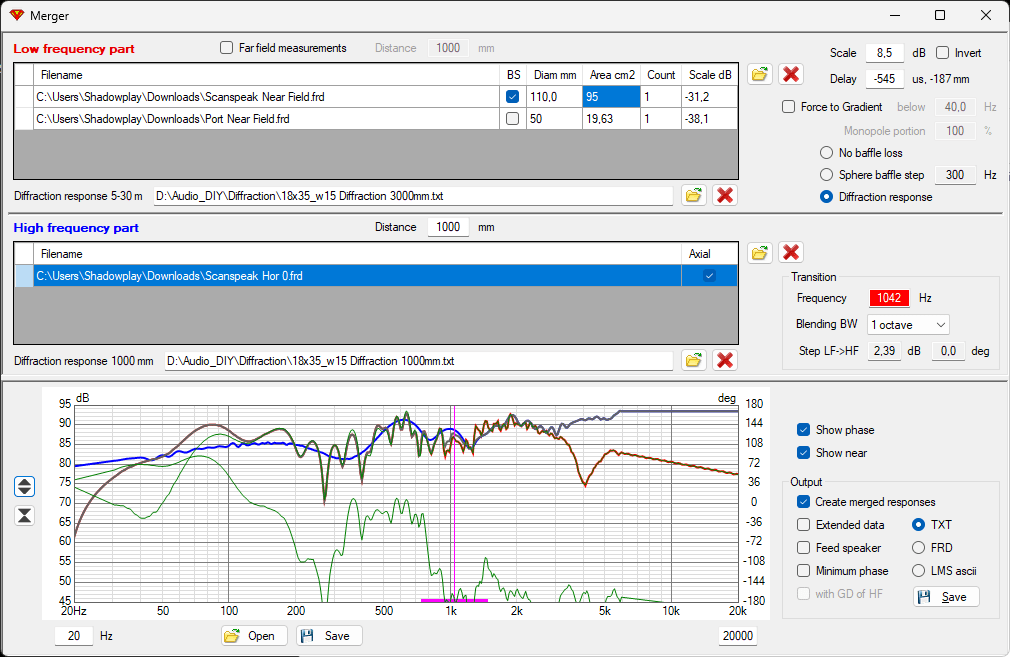Click Filename column header in low frequency table
Screen dimensions: 1010x657
click(x=266, y=75)
